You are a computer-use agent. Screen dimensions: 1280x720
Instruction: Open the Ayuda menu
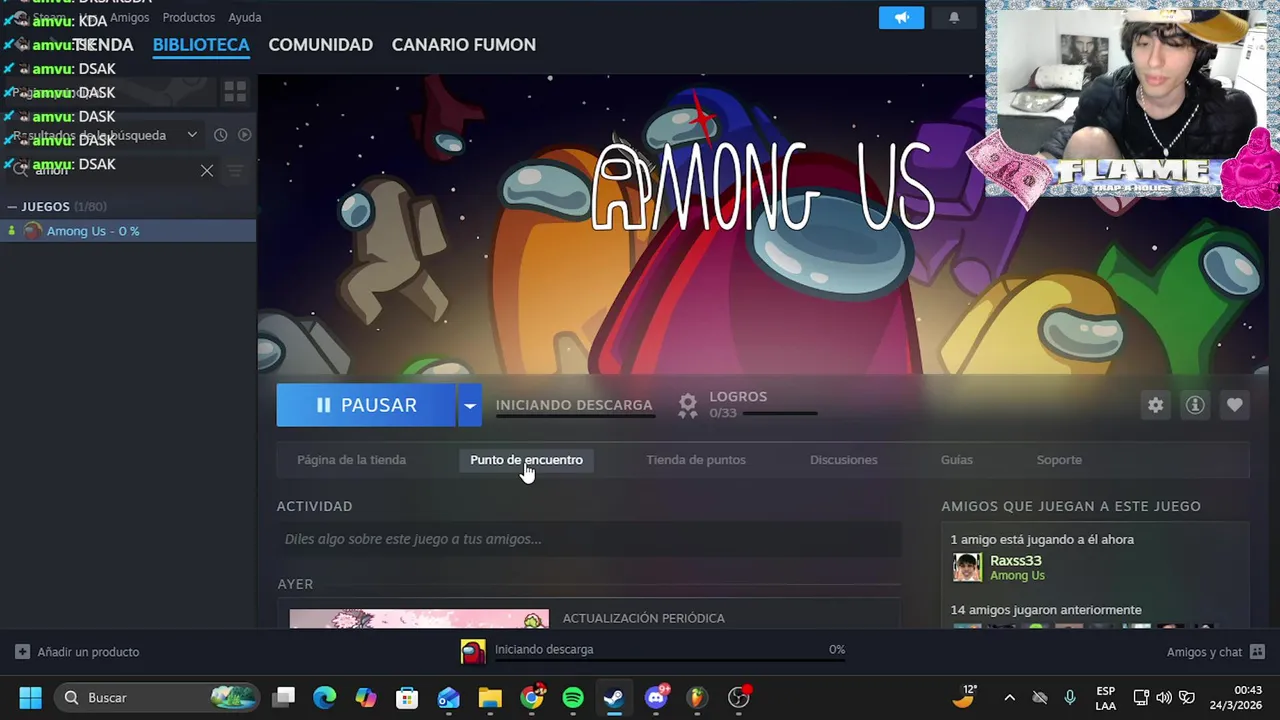pos(245,18)
